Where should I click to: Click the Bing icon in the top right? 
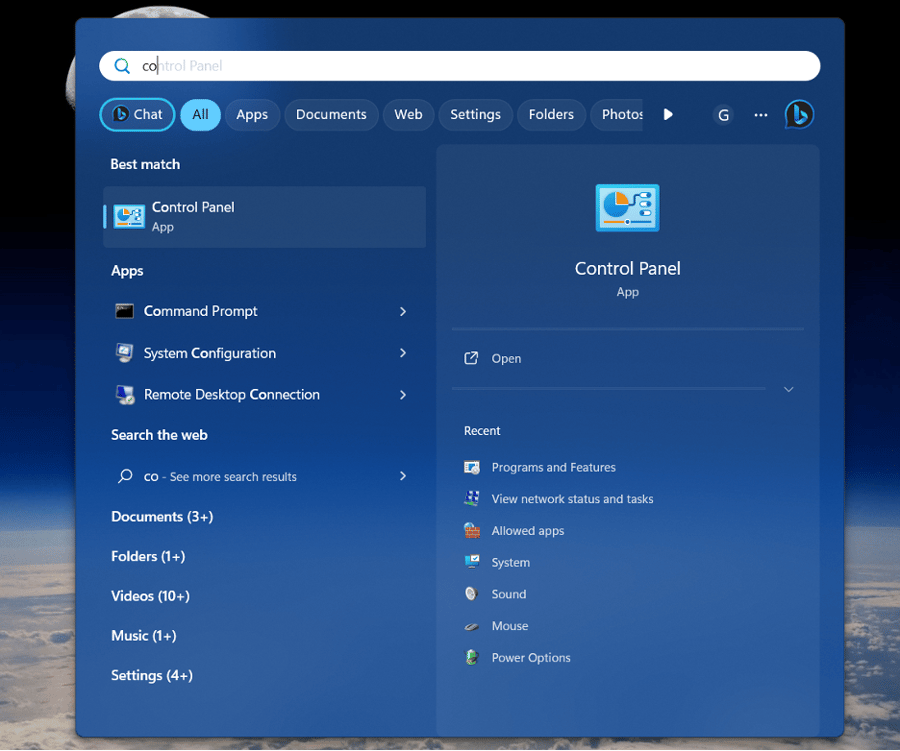coord(799,114)
